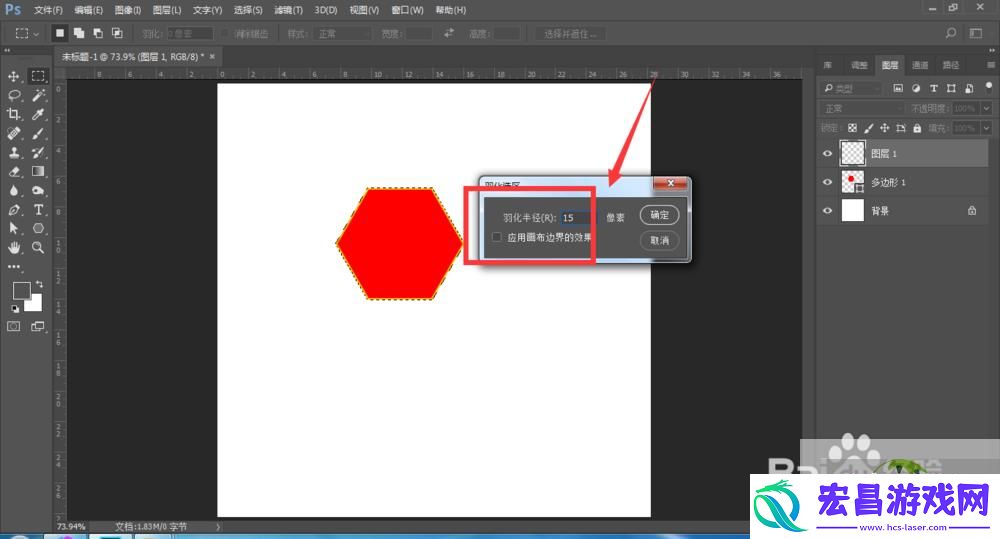Switch to the 路径 panel tab
Viewport: 1000px width, 539px height.
(x=951, y=65)
